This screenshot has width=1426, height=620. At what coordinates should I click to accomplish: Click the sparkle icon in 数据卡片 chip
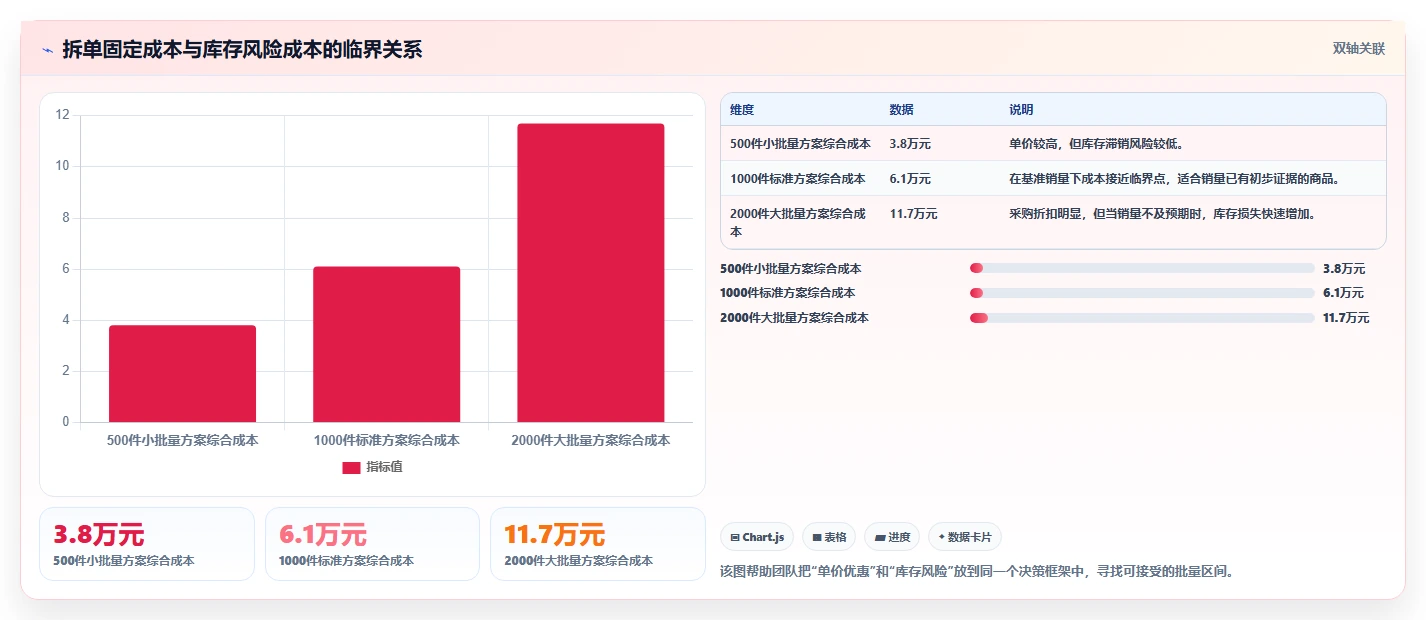941,537
